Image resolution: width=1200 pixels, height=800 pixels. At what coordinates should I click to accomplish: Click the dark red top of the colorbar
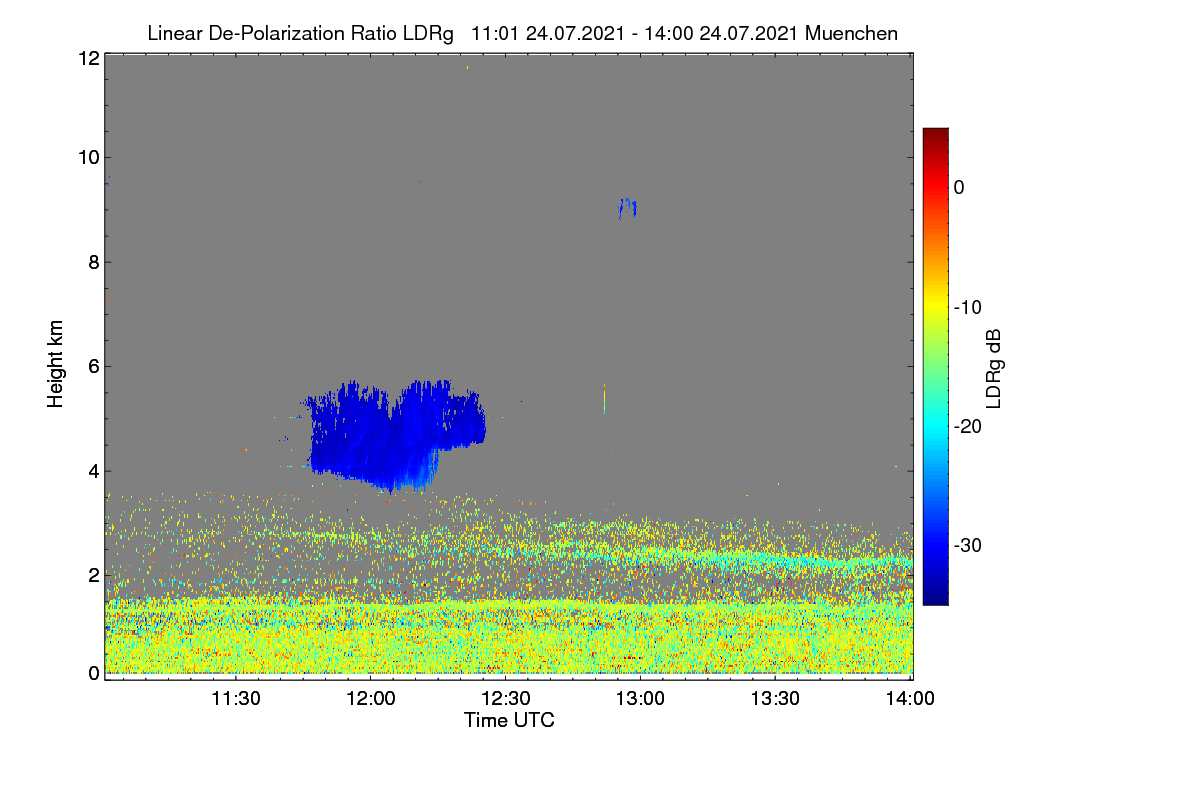coord(935,136)
